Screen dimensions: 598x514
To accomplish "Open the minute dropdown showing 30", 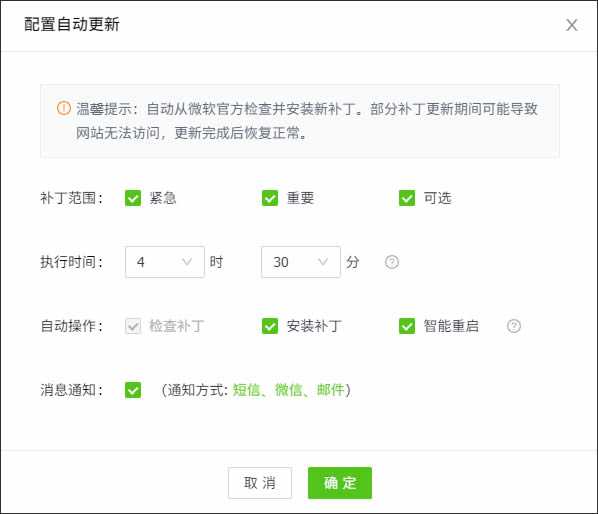I will (301, 262).
